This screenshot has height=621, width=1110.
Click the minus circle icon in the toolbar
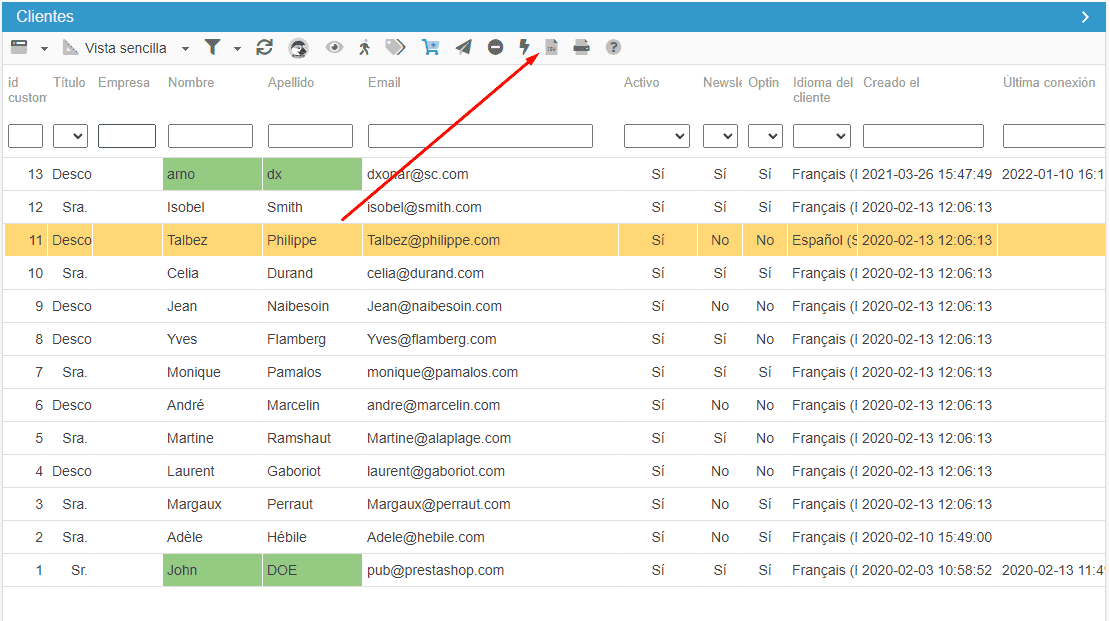coord(496,47)
